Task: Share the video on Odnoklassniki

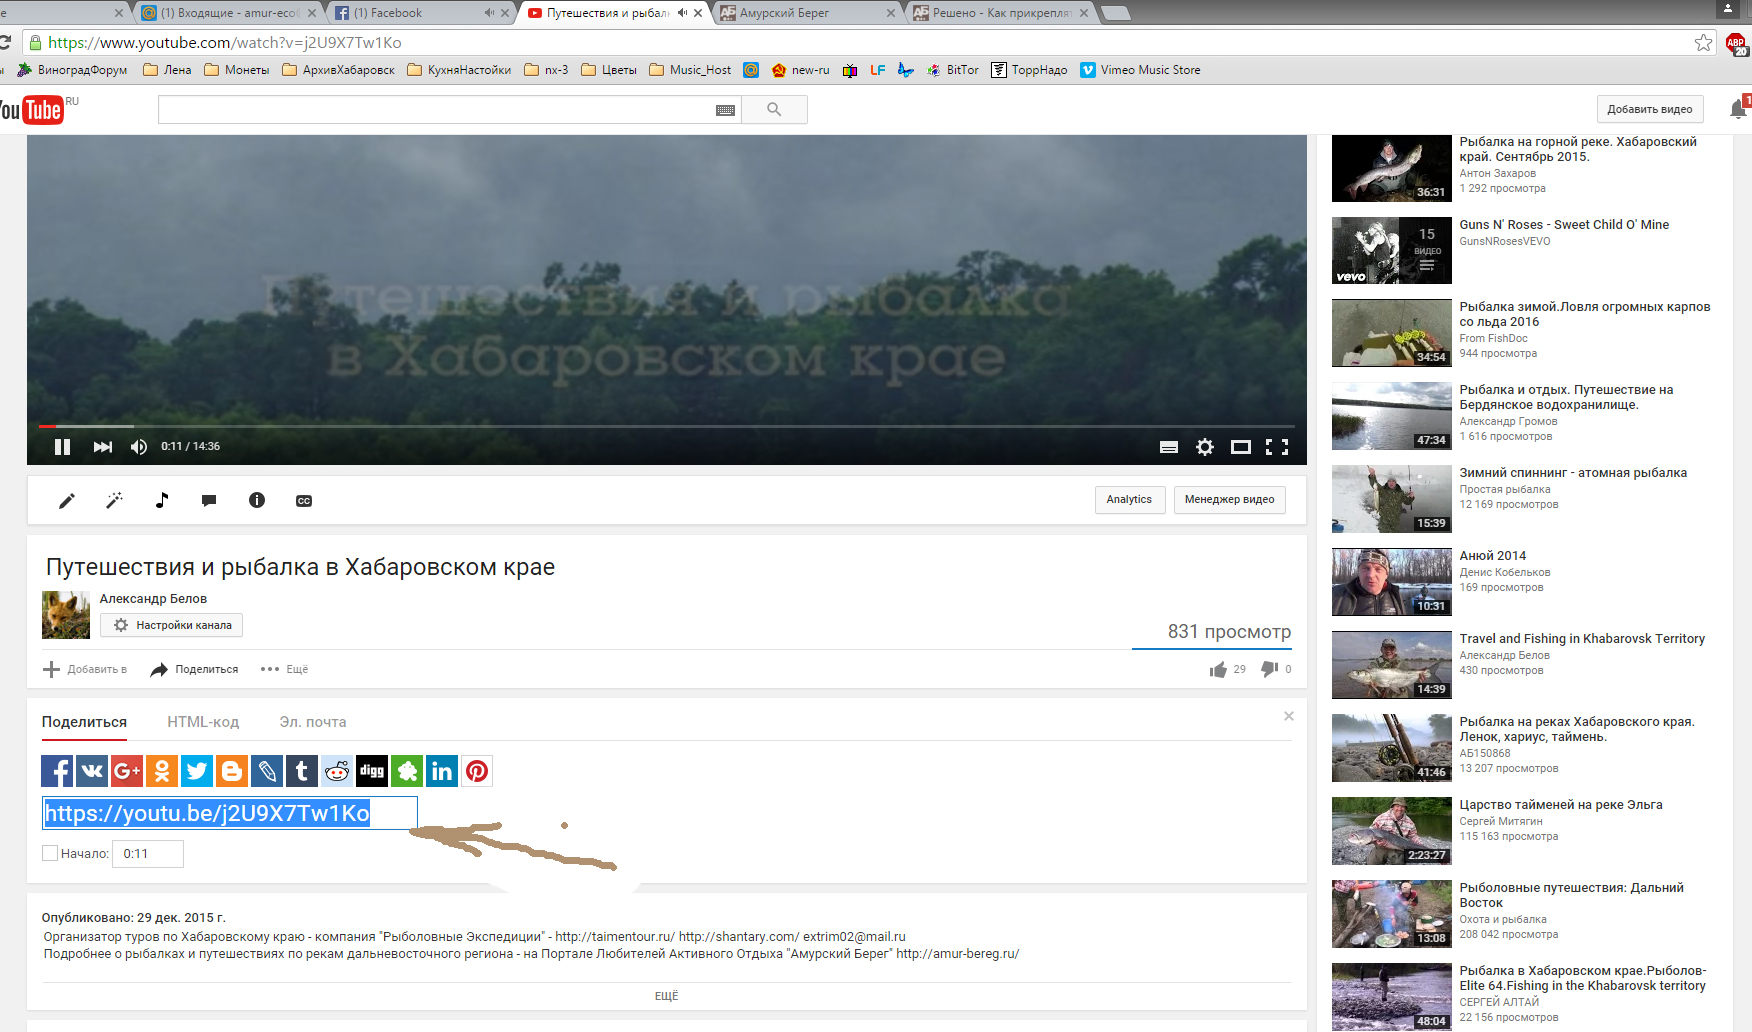Action: coord(162,771)
